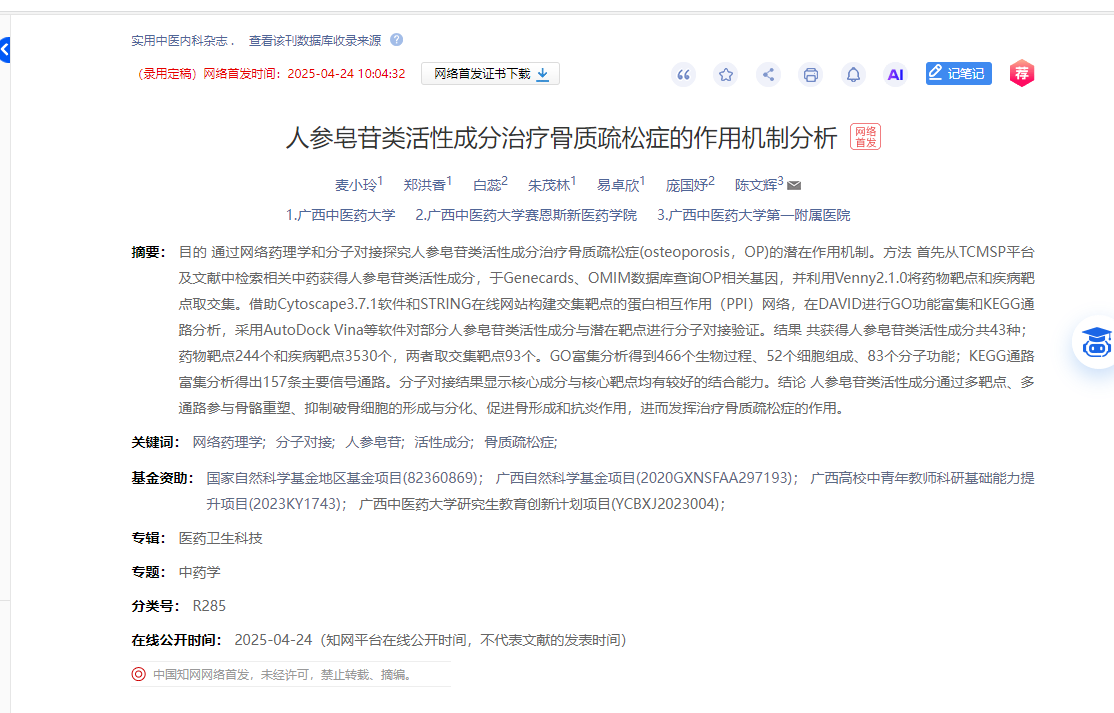Click the envelope icon beside author 陈文辉

(793, 185)
